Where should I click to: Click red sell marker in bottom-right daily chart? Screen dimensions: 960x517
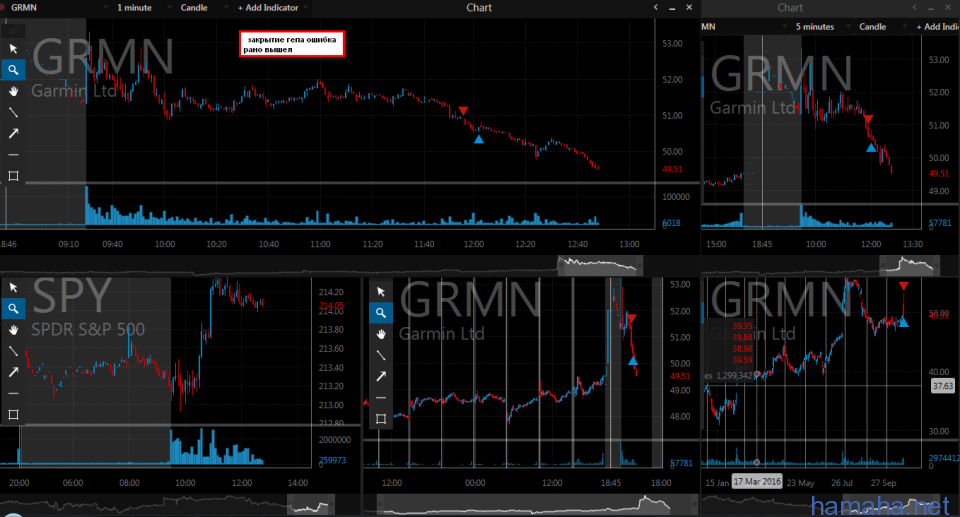click(x=904, y=286)
